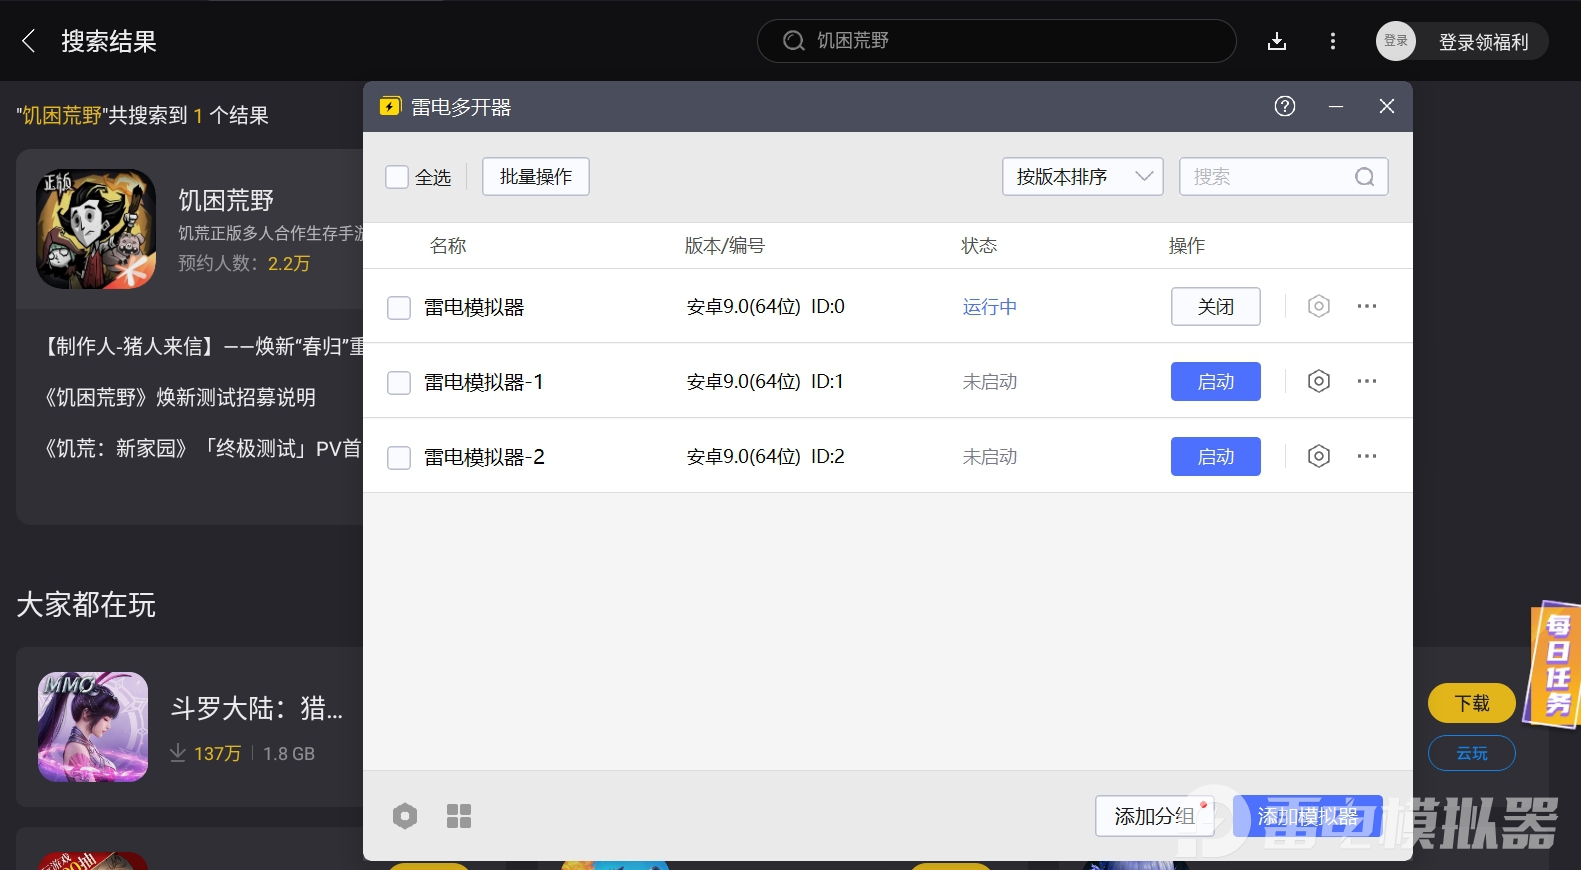Open 批量操作 batch operations menu
Screen dimensions: 1581x870
pyautogui.click(x=535, y=177)
